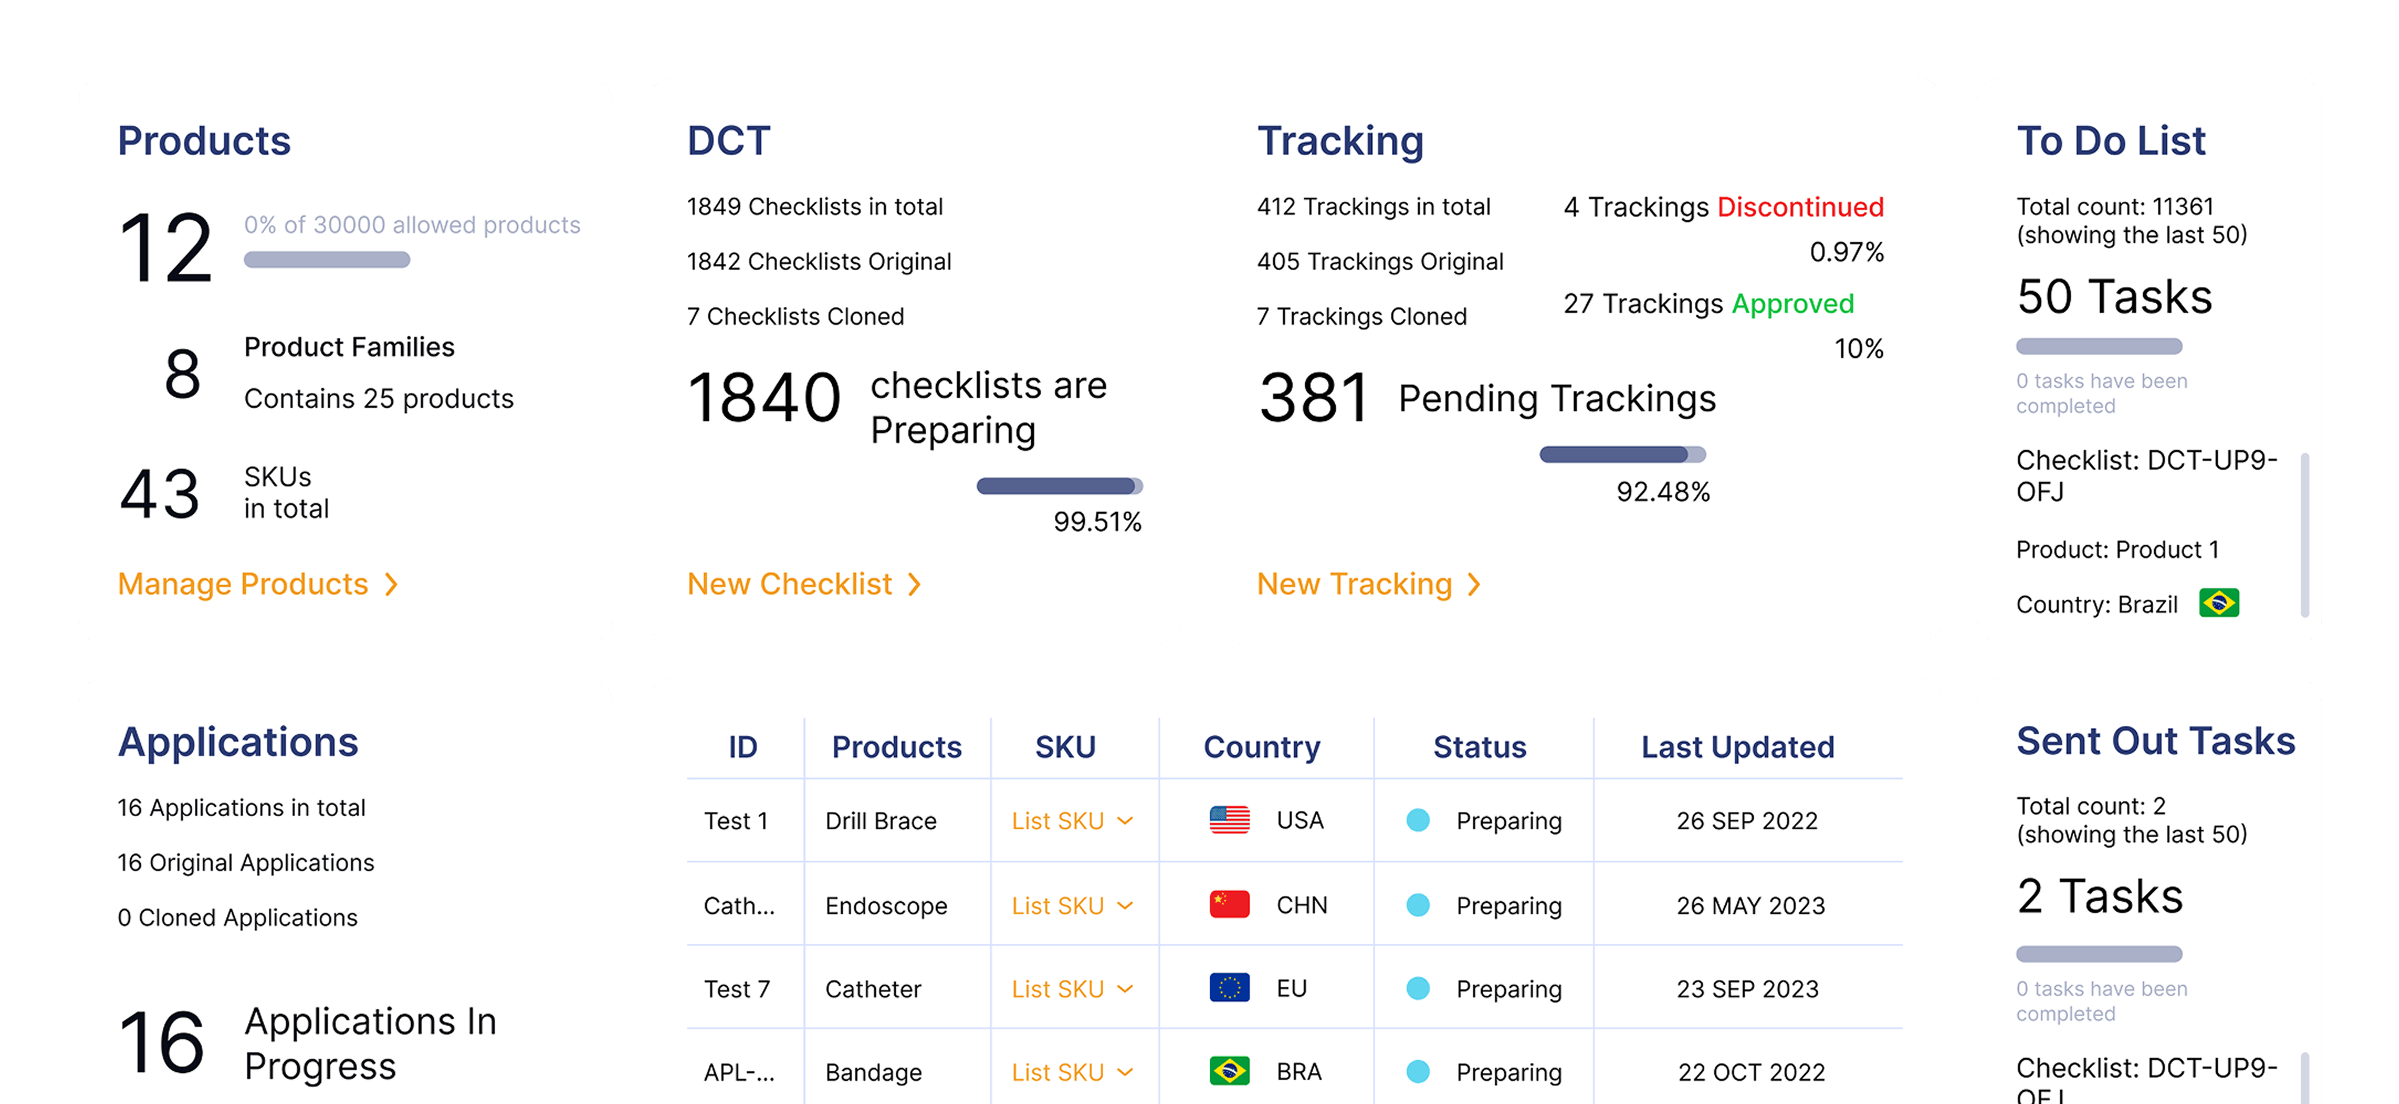Click the Country column header
This screenshot has width=2399, height=1104.
pos(1261,747)
